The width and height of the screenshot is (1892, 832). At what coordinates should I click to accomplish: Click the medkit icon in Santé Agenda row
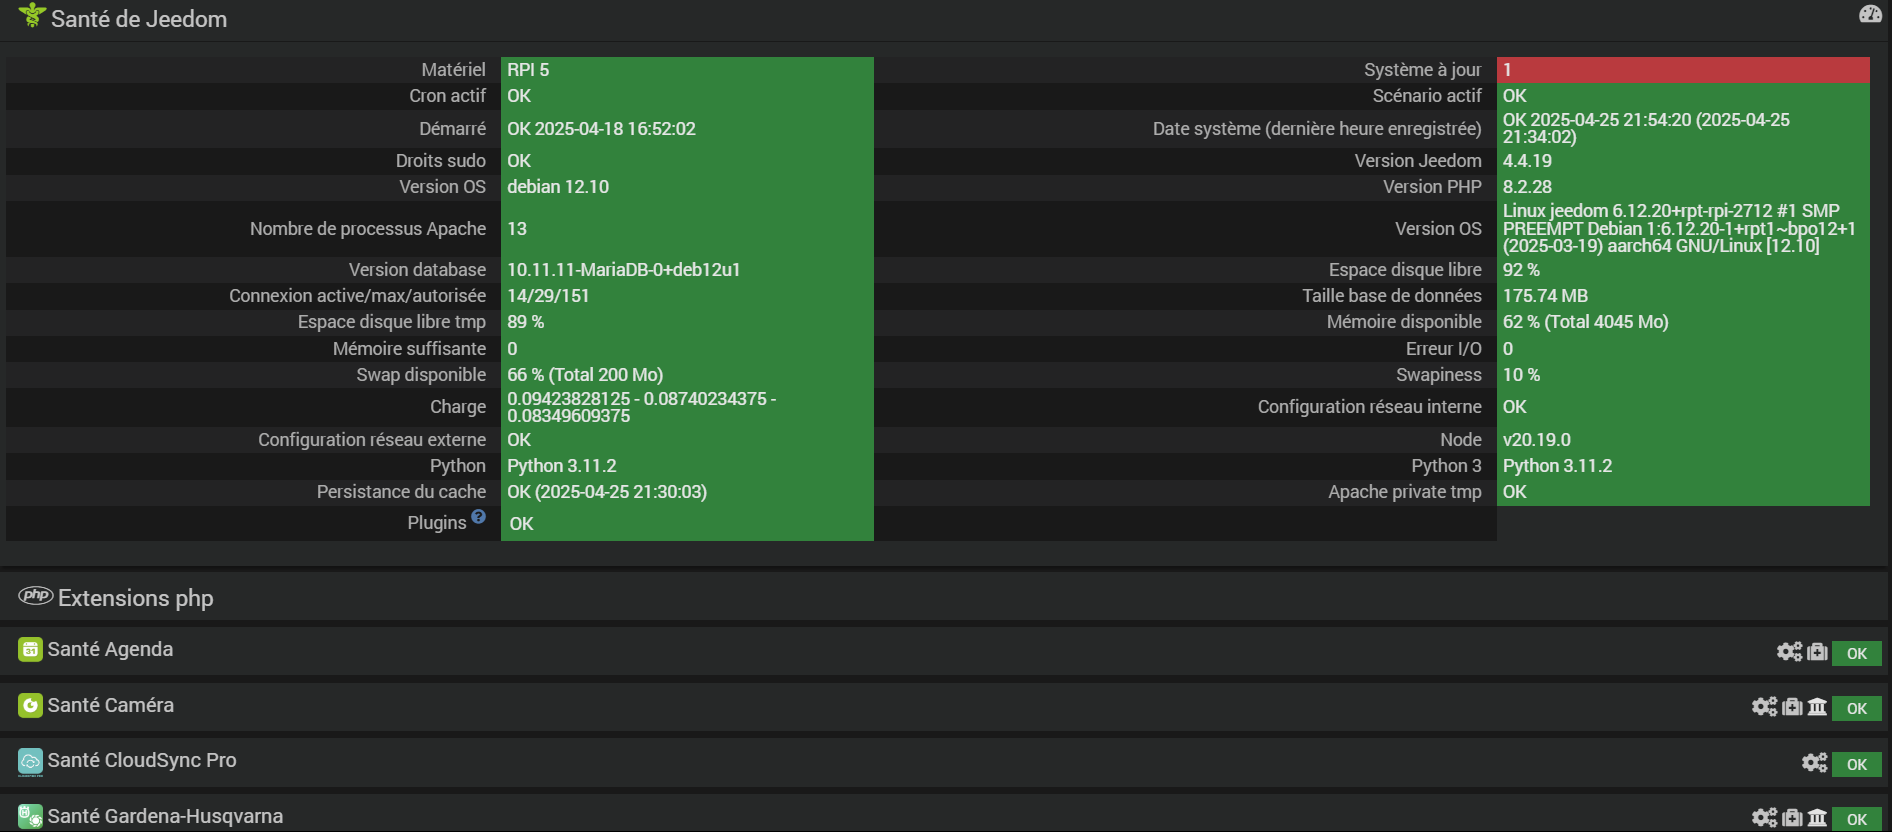(1817, 652)
